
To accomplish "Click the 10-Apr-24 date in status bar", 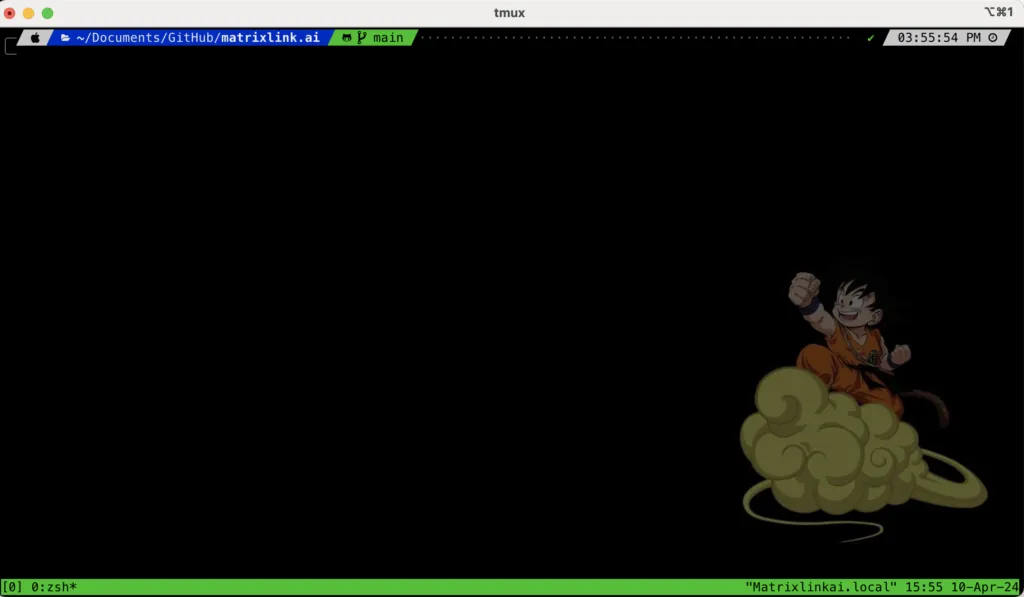I will tap(987, 587).
